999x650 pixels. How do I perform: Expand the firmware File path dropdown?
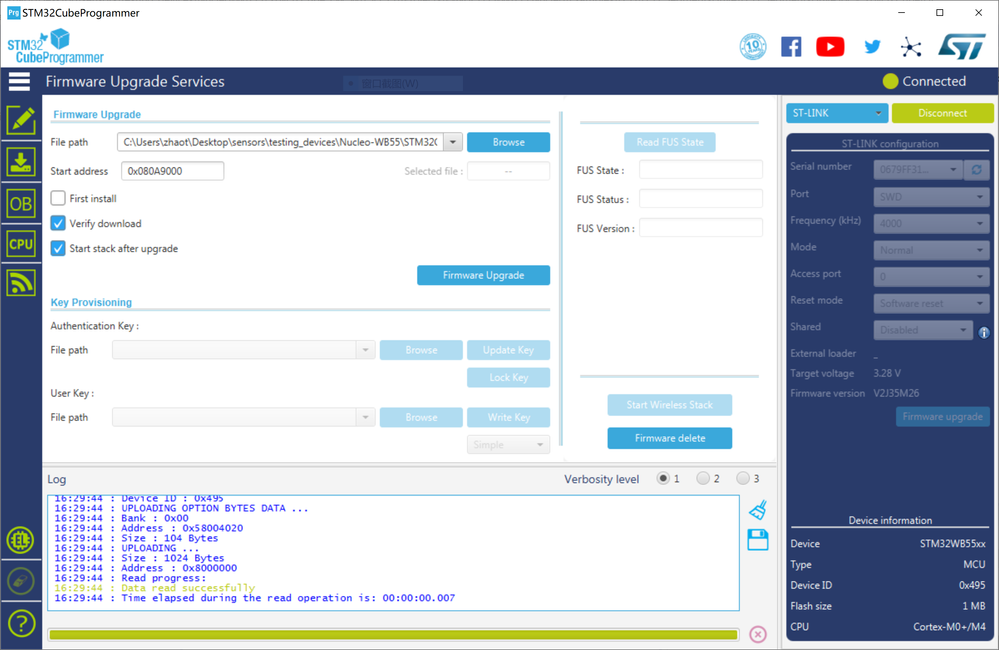(x=453, y=142)
